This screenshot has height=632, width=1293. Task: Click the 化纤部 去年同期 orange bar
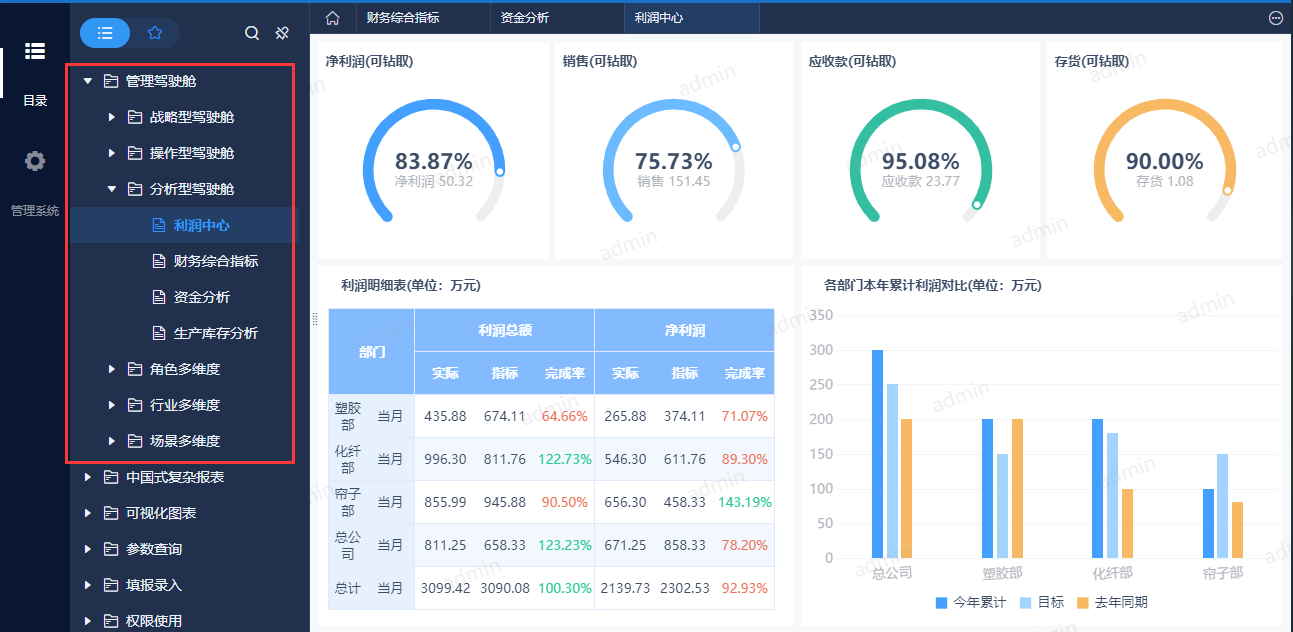pyautogui.click(x=1127, y=523)
